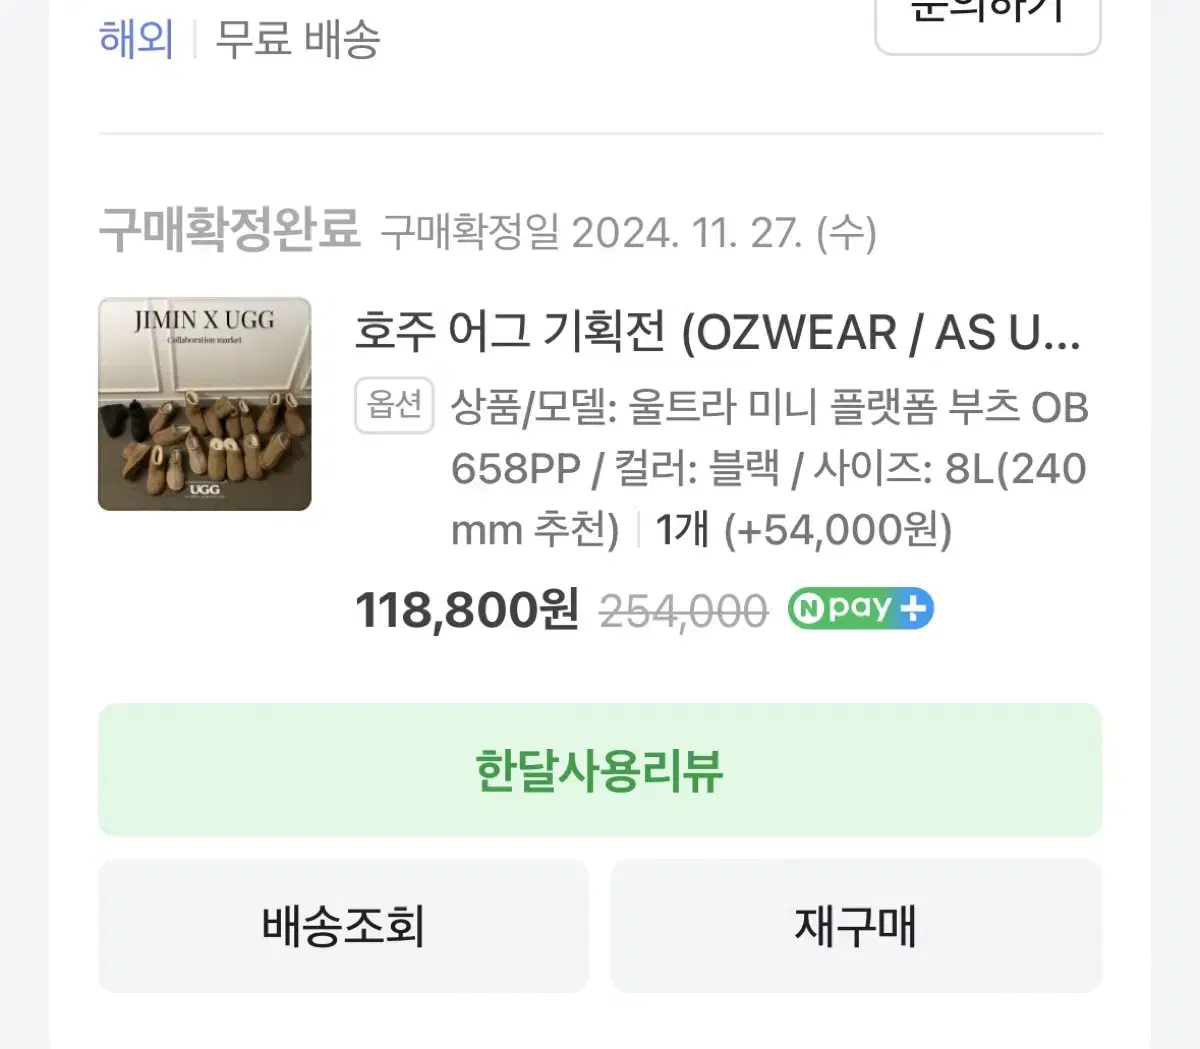1200x1049 pixels.
Task: Tap the crossed-out 254,000 original price
Action: coord(683,610)
